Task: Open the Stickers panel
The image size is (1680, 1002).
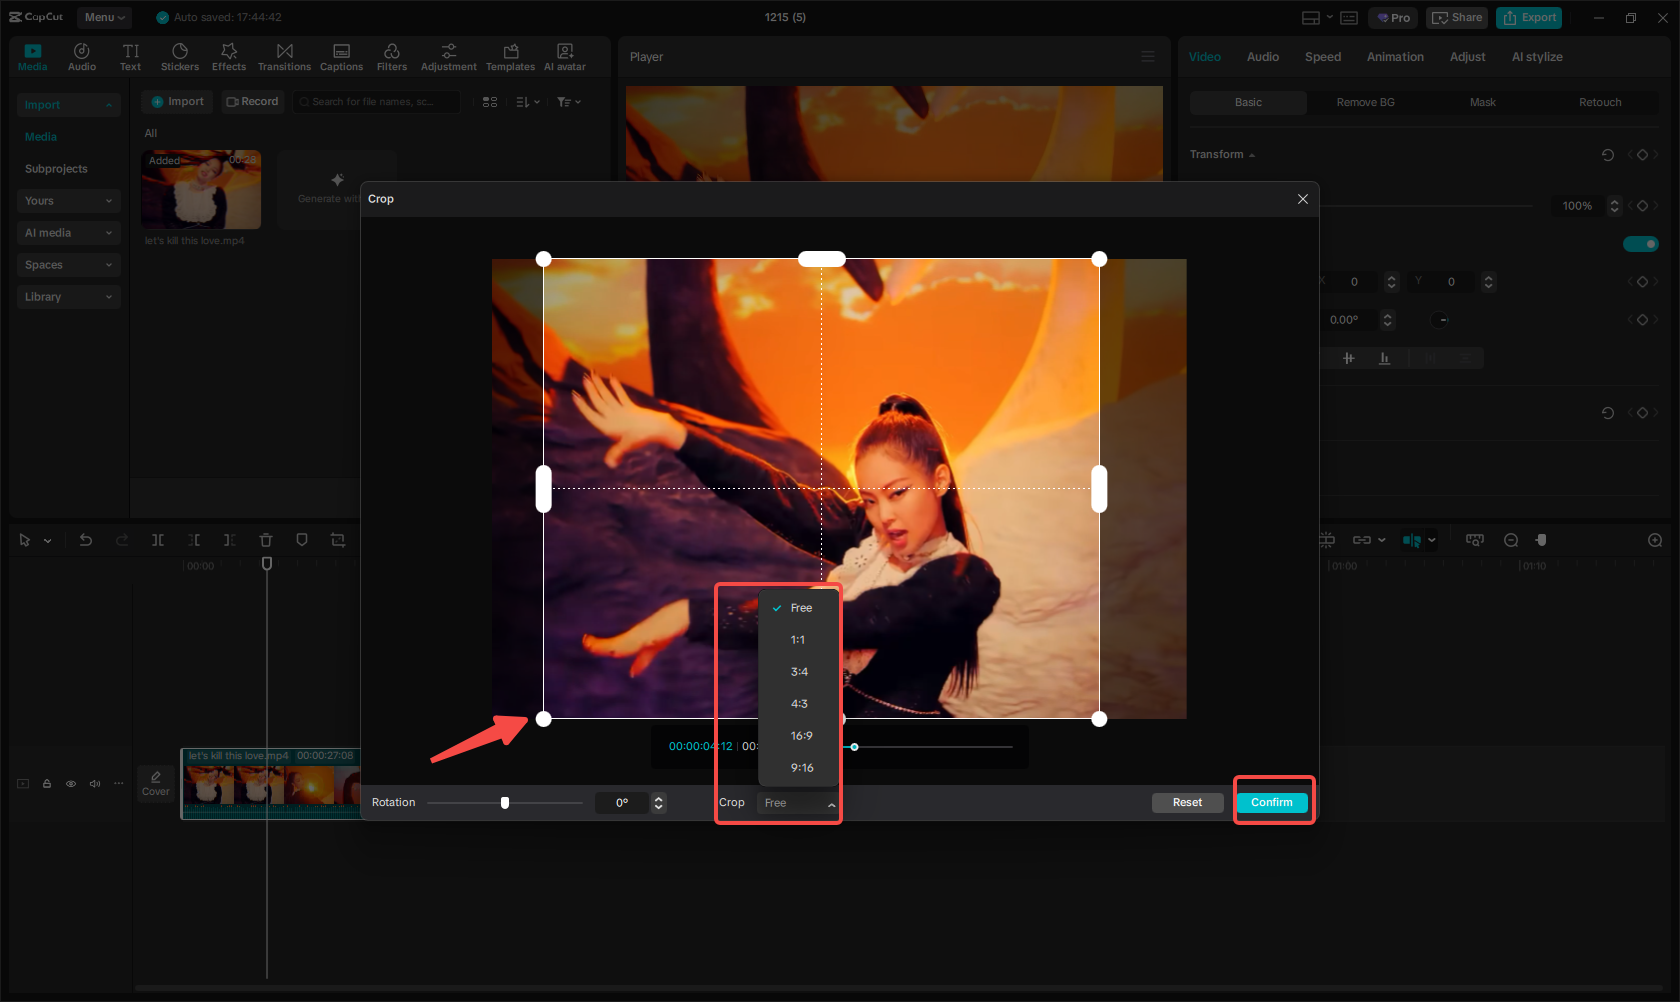Action: pos(180,55)
